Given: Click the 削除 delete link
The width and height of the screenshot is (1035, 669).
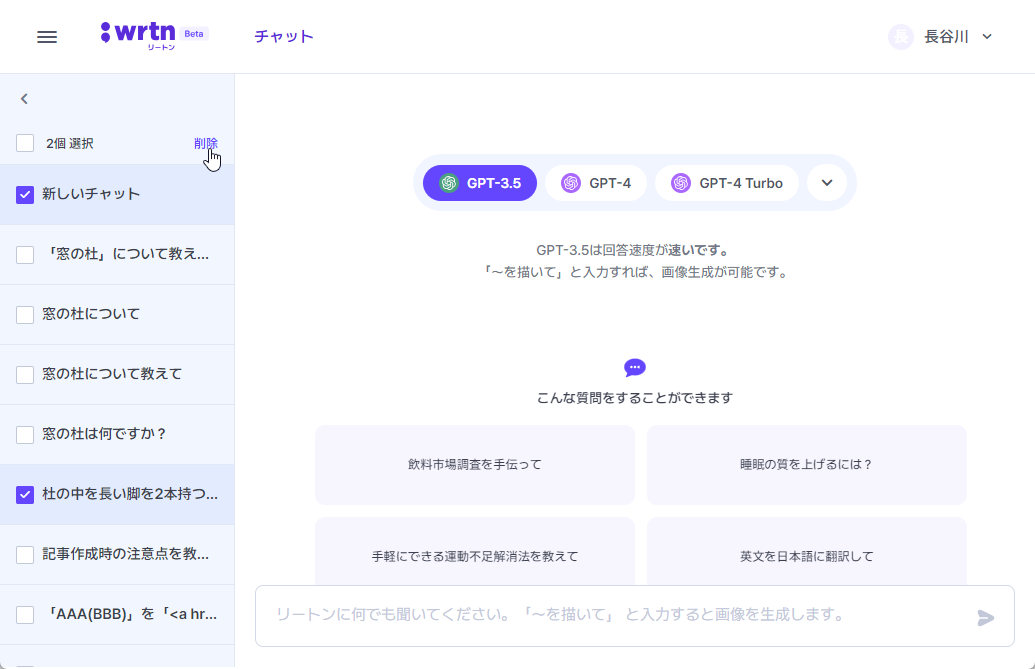Looking at the screenshot, I should click(206, 142).
